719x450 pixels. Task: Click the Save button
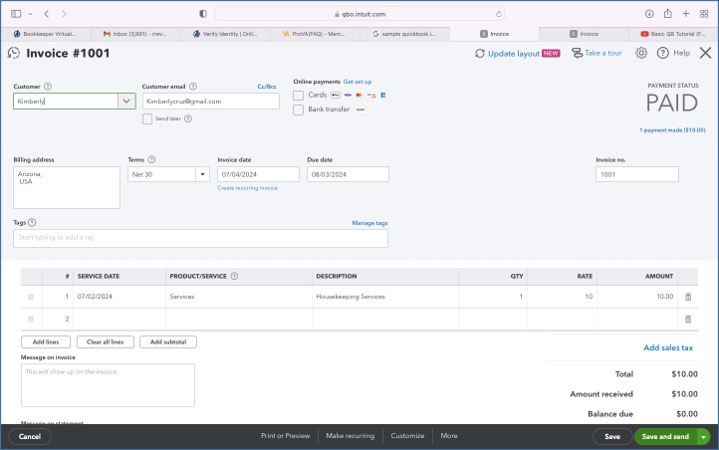point(612,437)
